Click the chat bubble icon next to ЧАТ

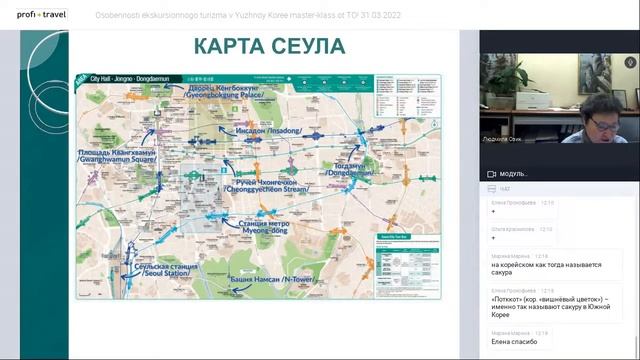(491, 189)
